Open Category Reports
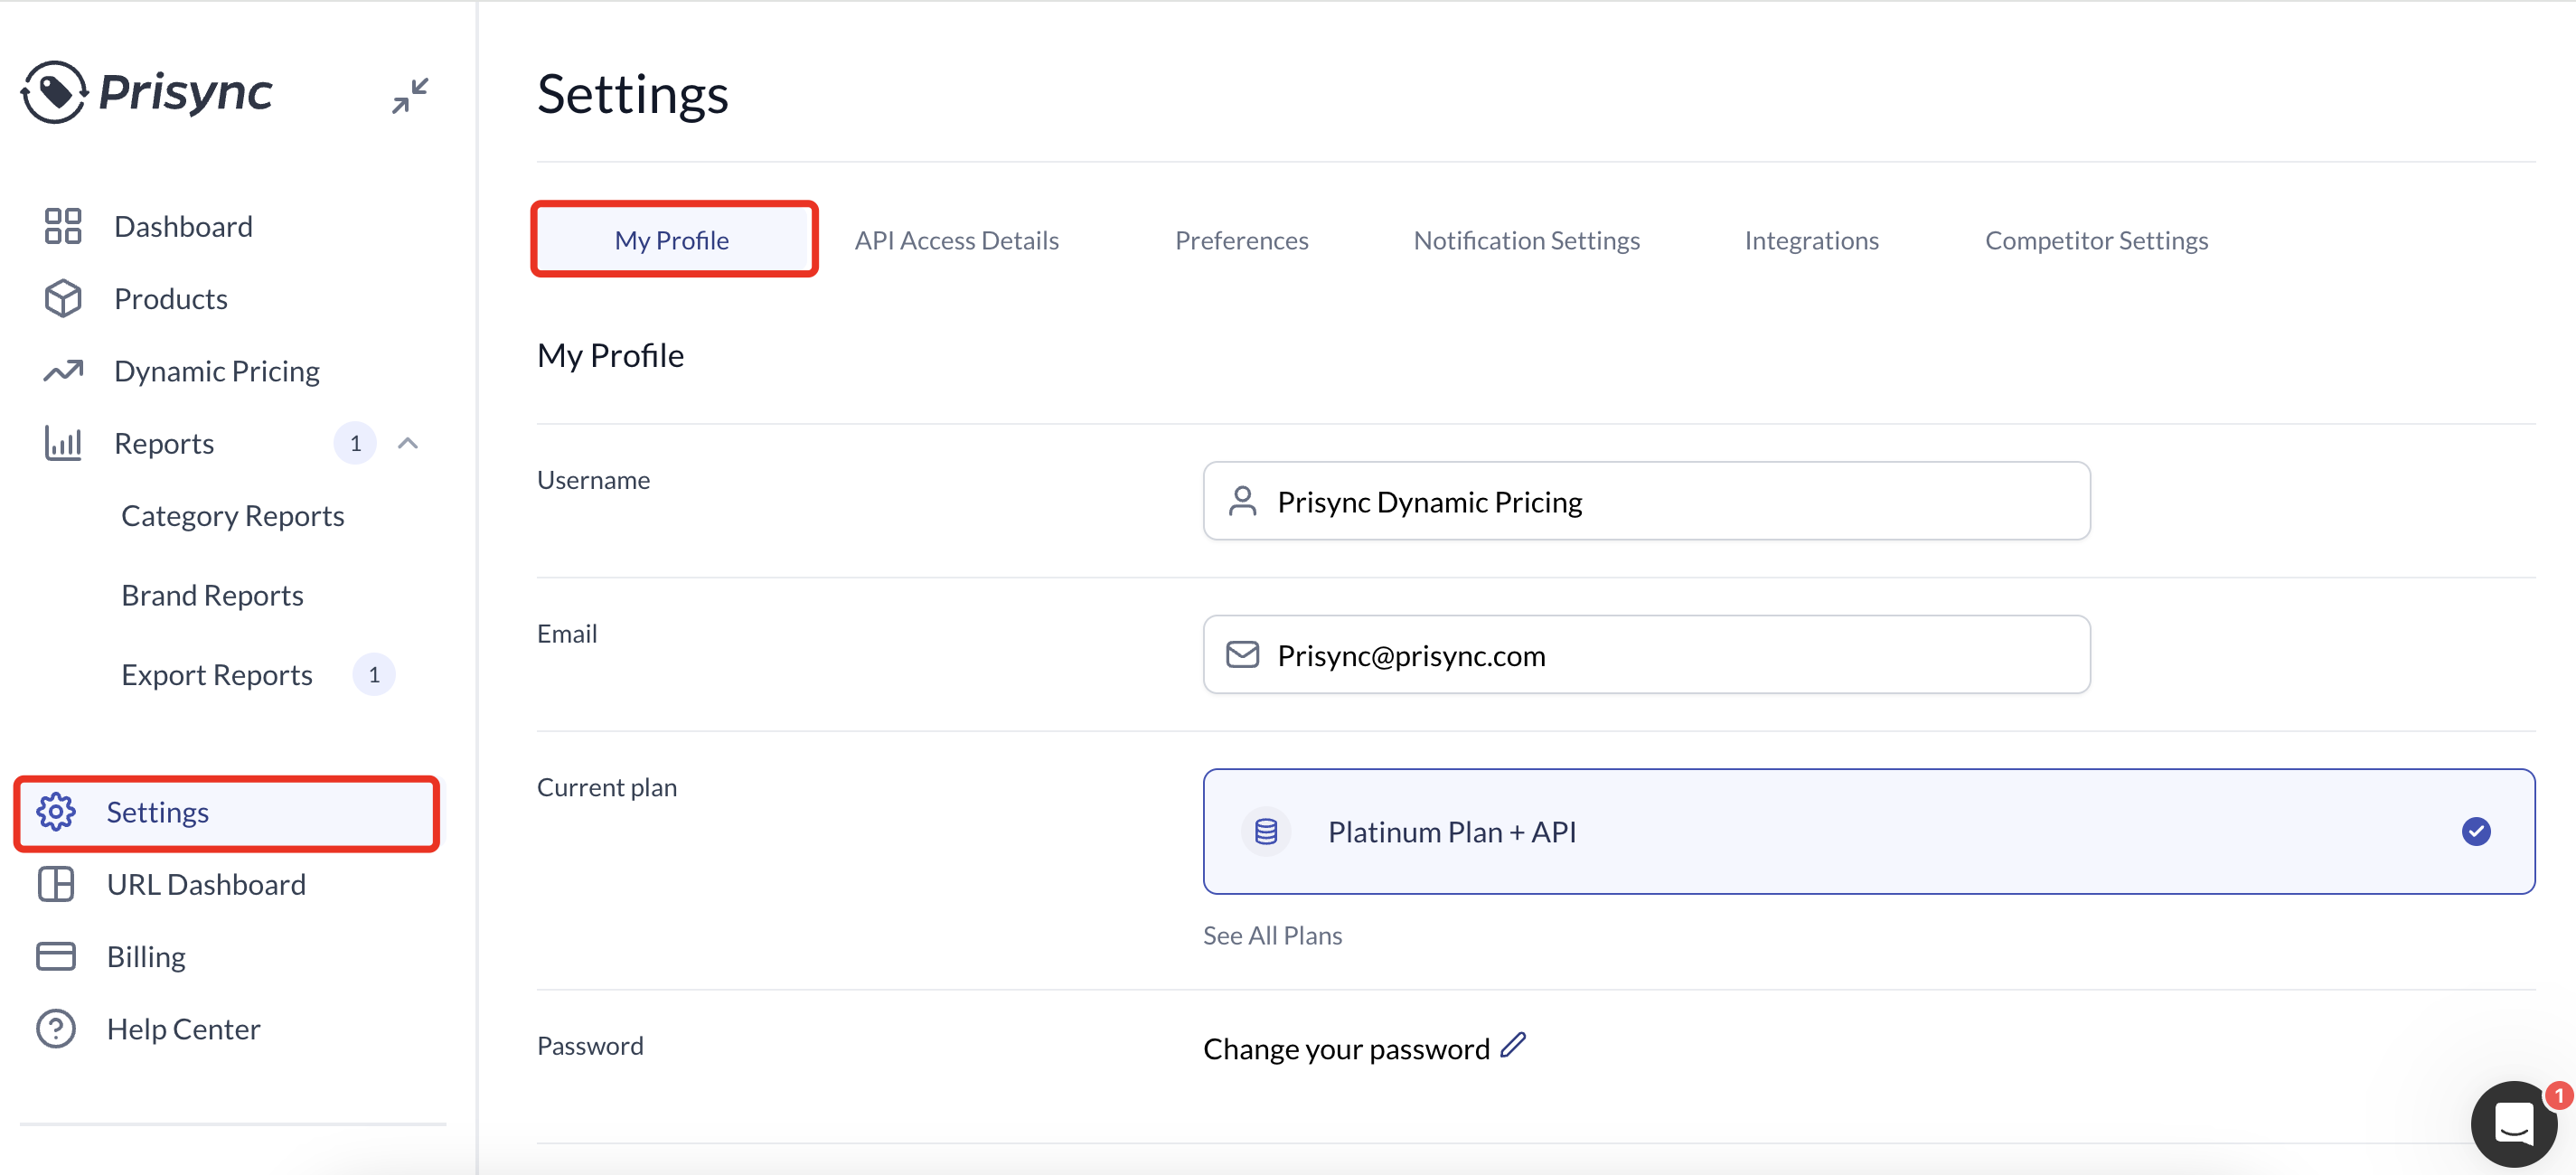 pyautogui.click(x=233, y=516)
